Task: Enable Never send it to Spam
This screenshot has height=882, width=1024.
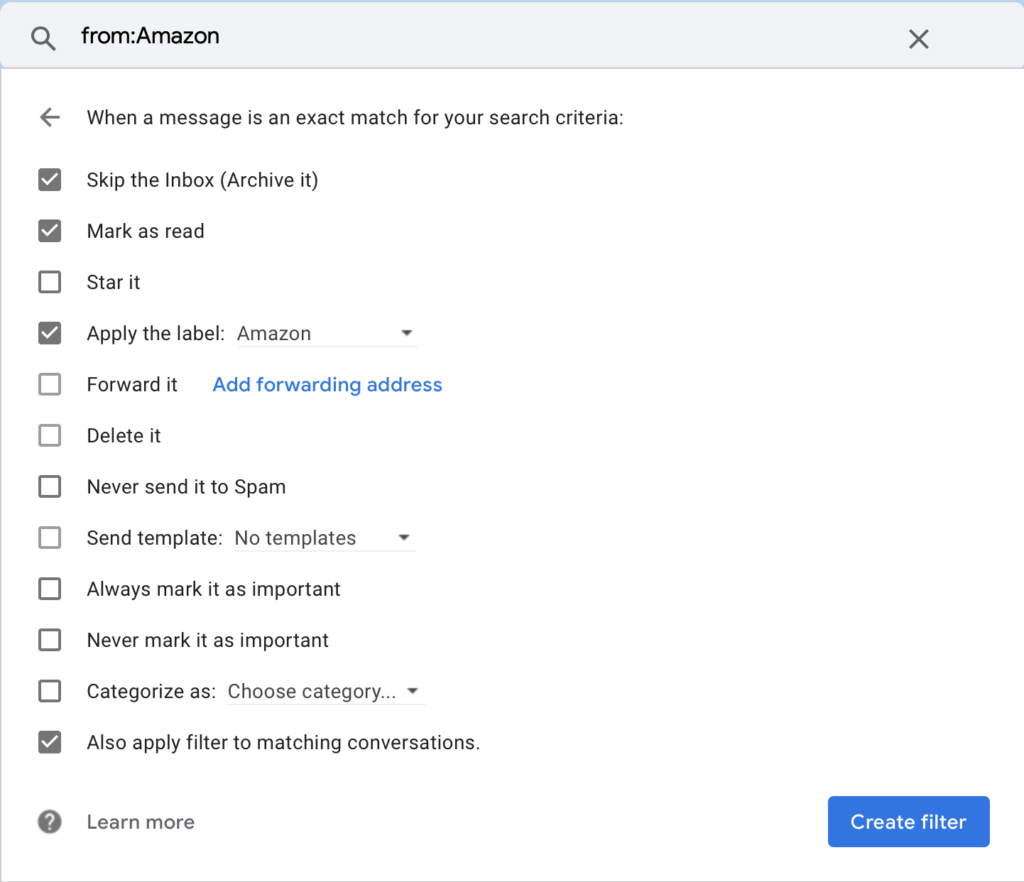Action: tap(50, 486)
